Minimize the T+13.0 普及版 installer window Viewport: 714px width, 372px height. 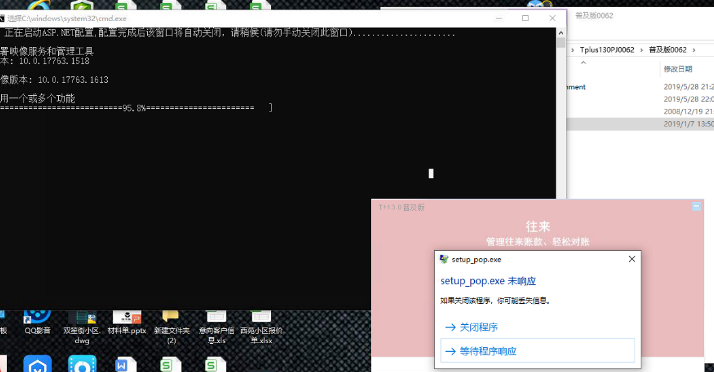(x=696, y=207)
